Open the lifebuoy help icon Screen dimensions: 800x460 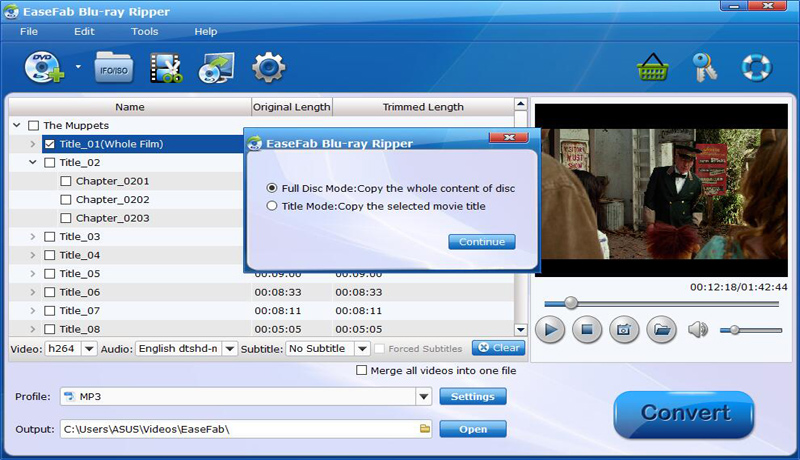(757, 67)
